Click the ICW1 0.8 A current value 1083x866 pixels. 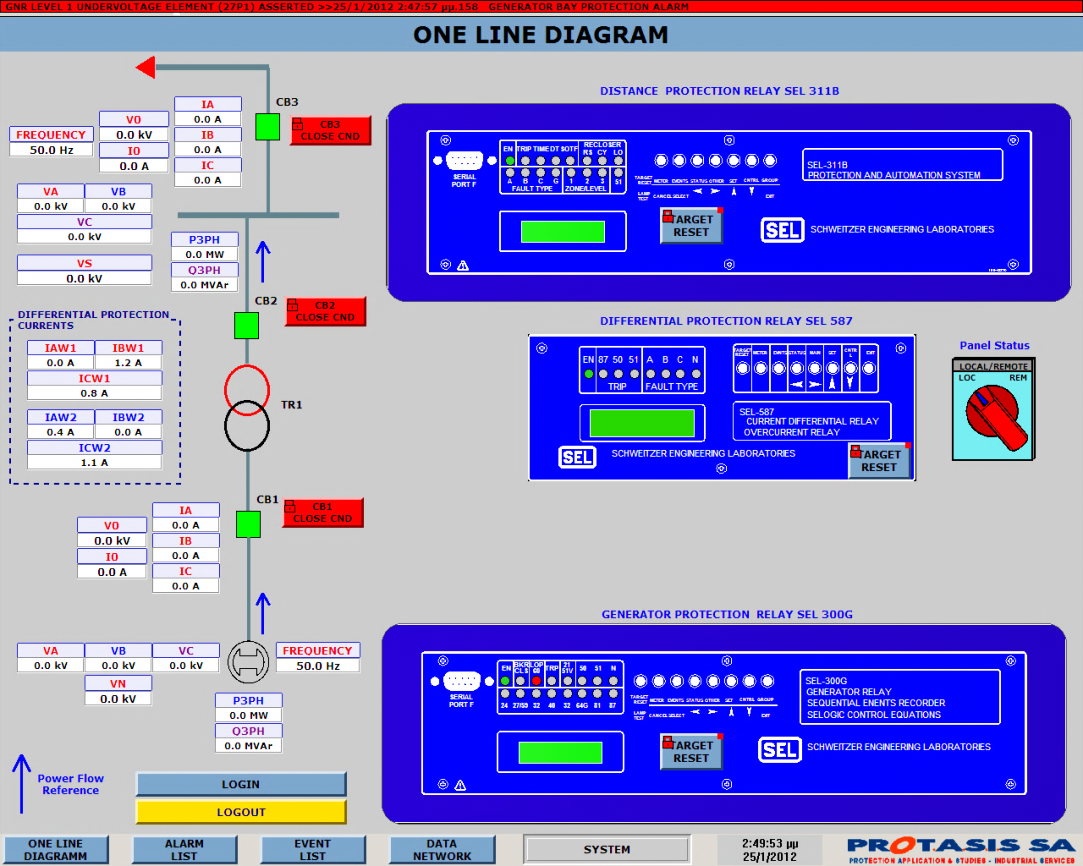point(95,393)
